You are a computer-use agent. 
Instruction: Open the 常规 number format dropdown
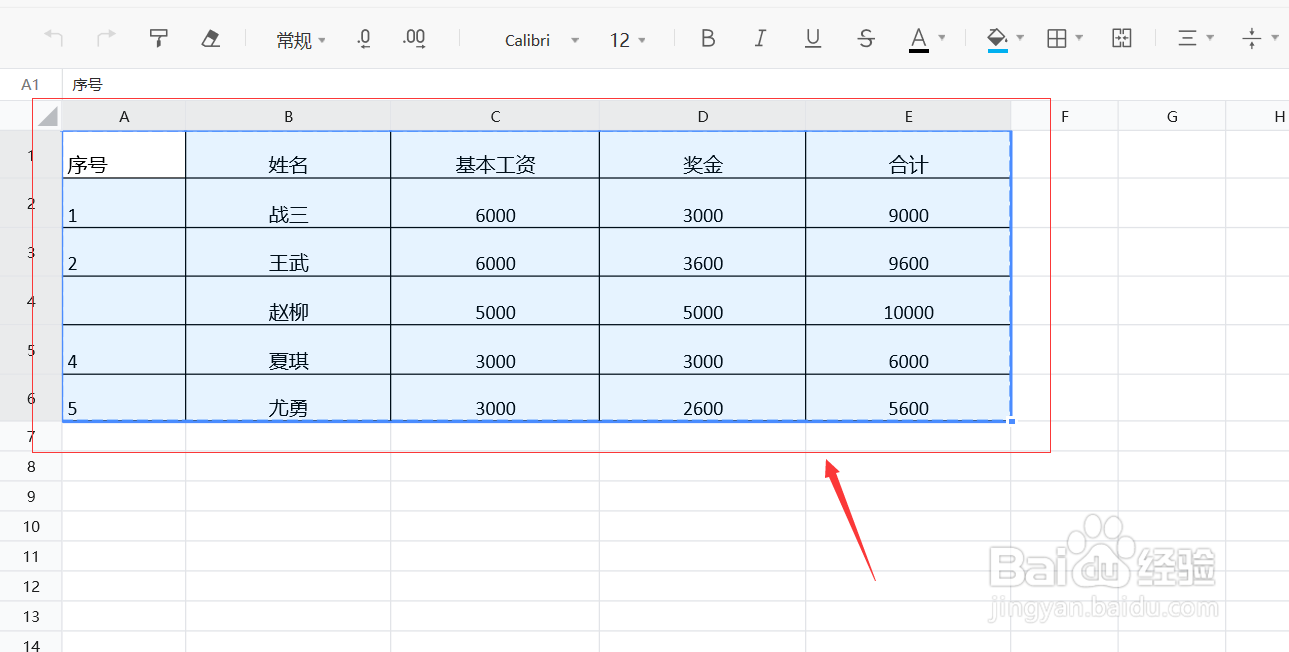click(x=299, y=38)
